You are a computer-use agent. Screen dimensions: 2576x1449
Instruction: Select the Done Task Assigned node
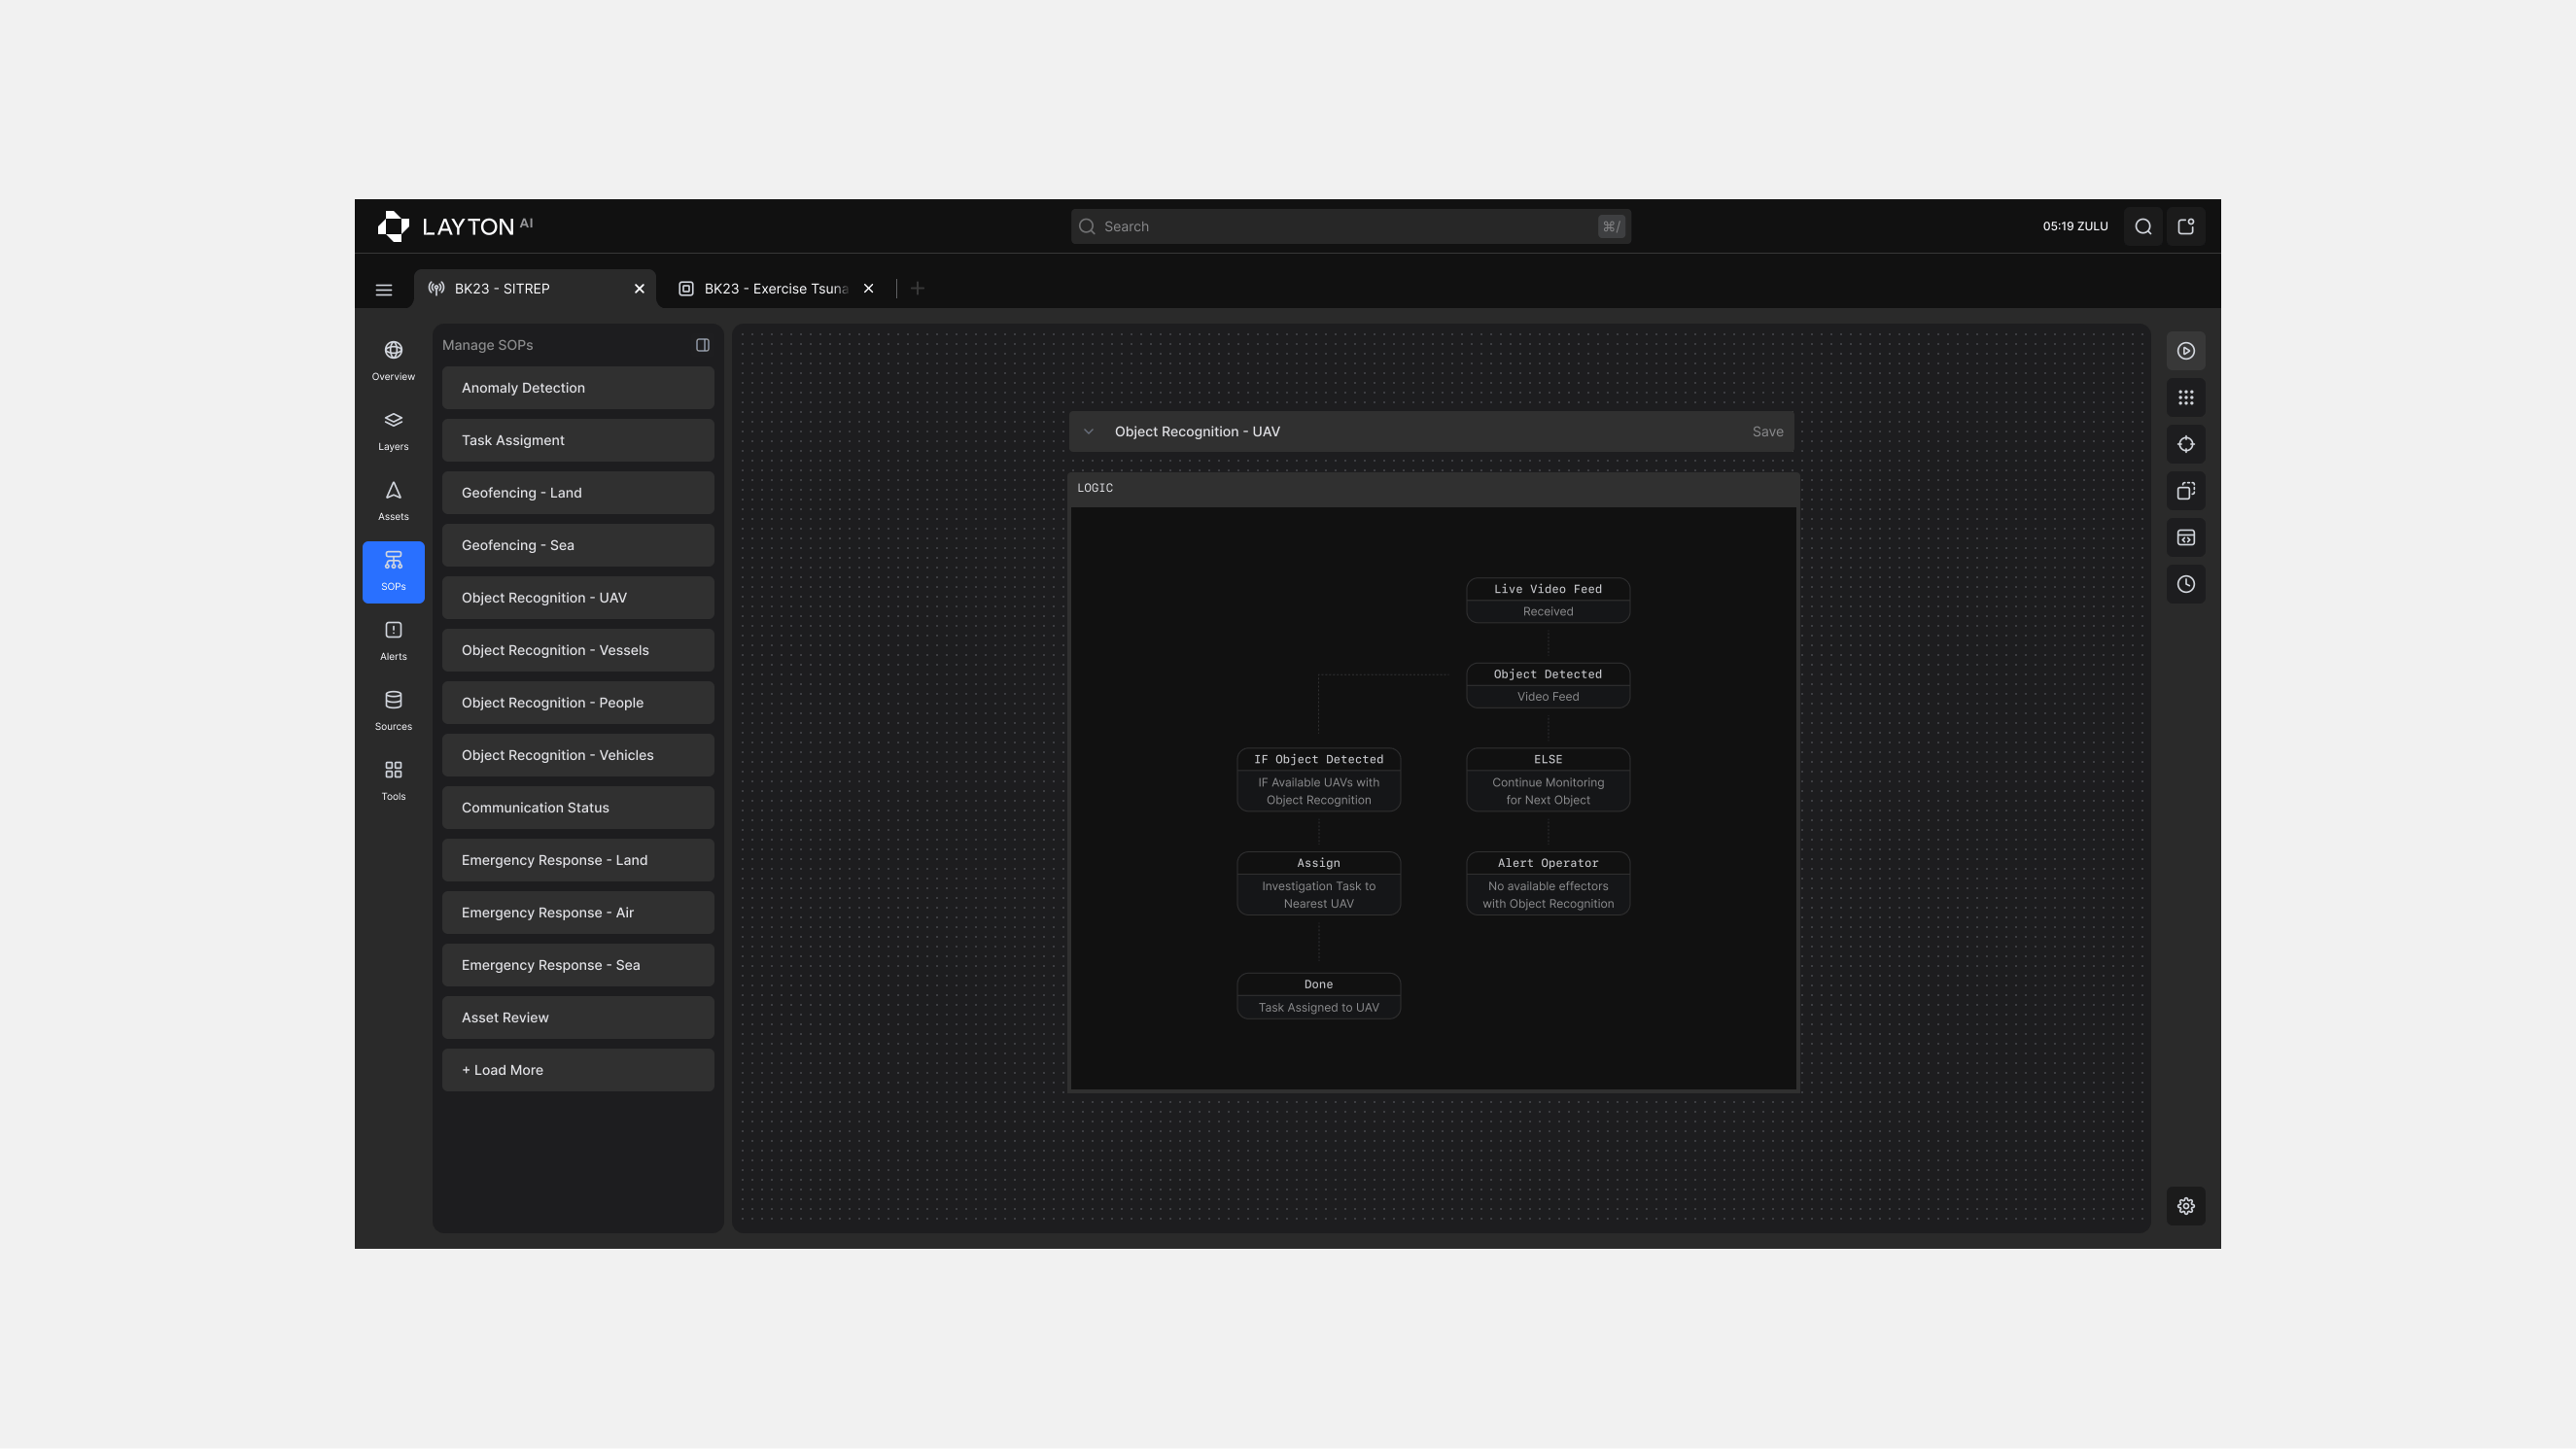(1318, 996)
